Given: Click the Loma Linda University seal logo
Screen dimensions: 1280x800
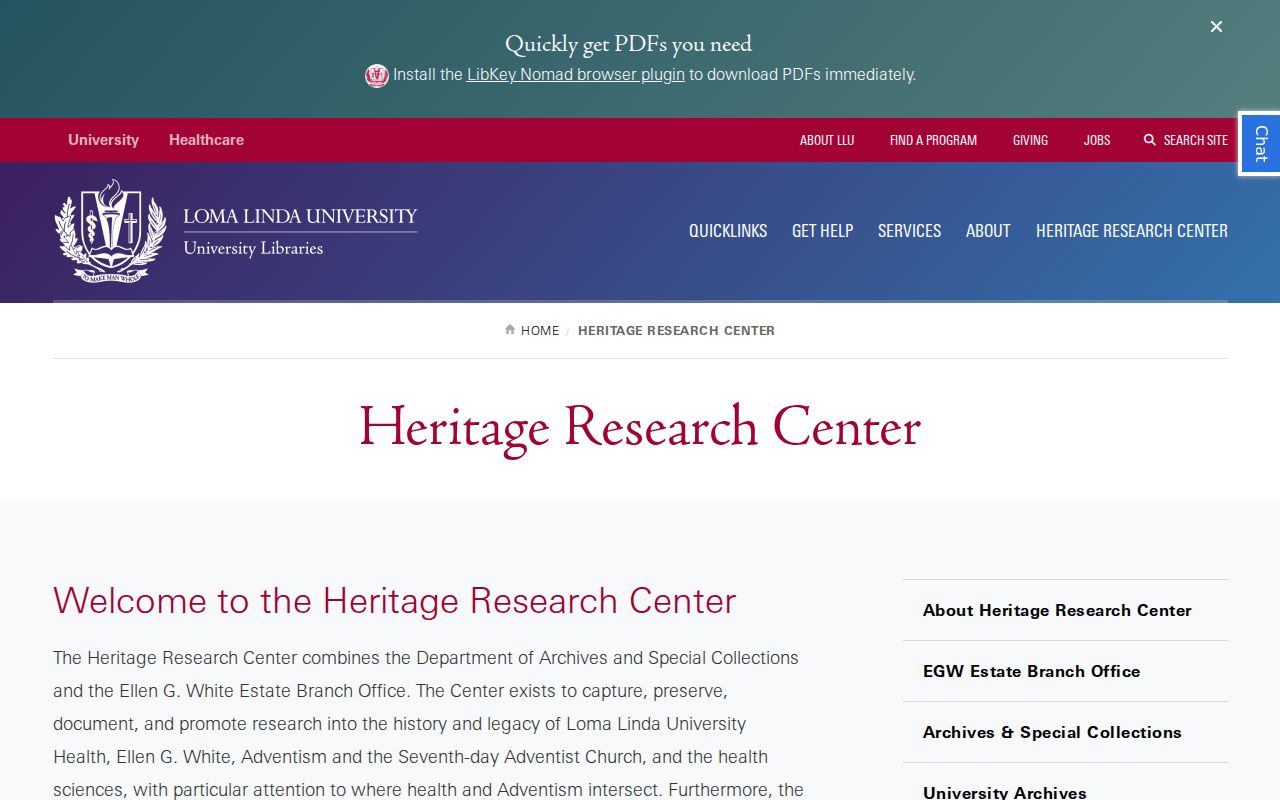Looking at the screenshot, I should 110,231.
